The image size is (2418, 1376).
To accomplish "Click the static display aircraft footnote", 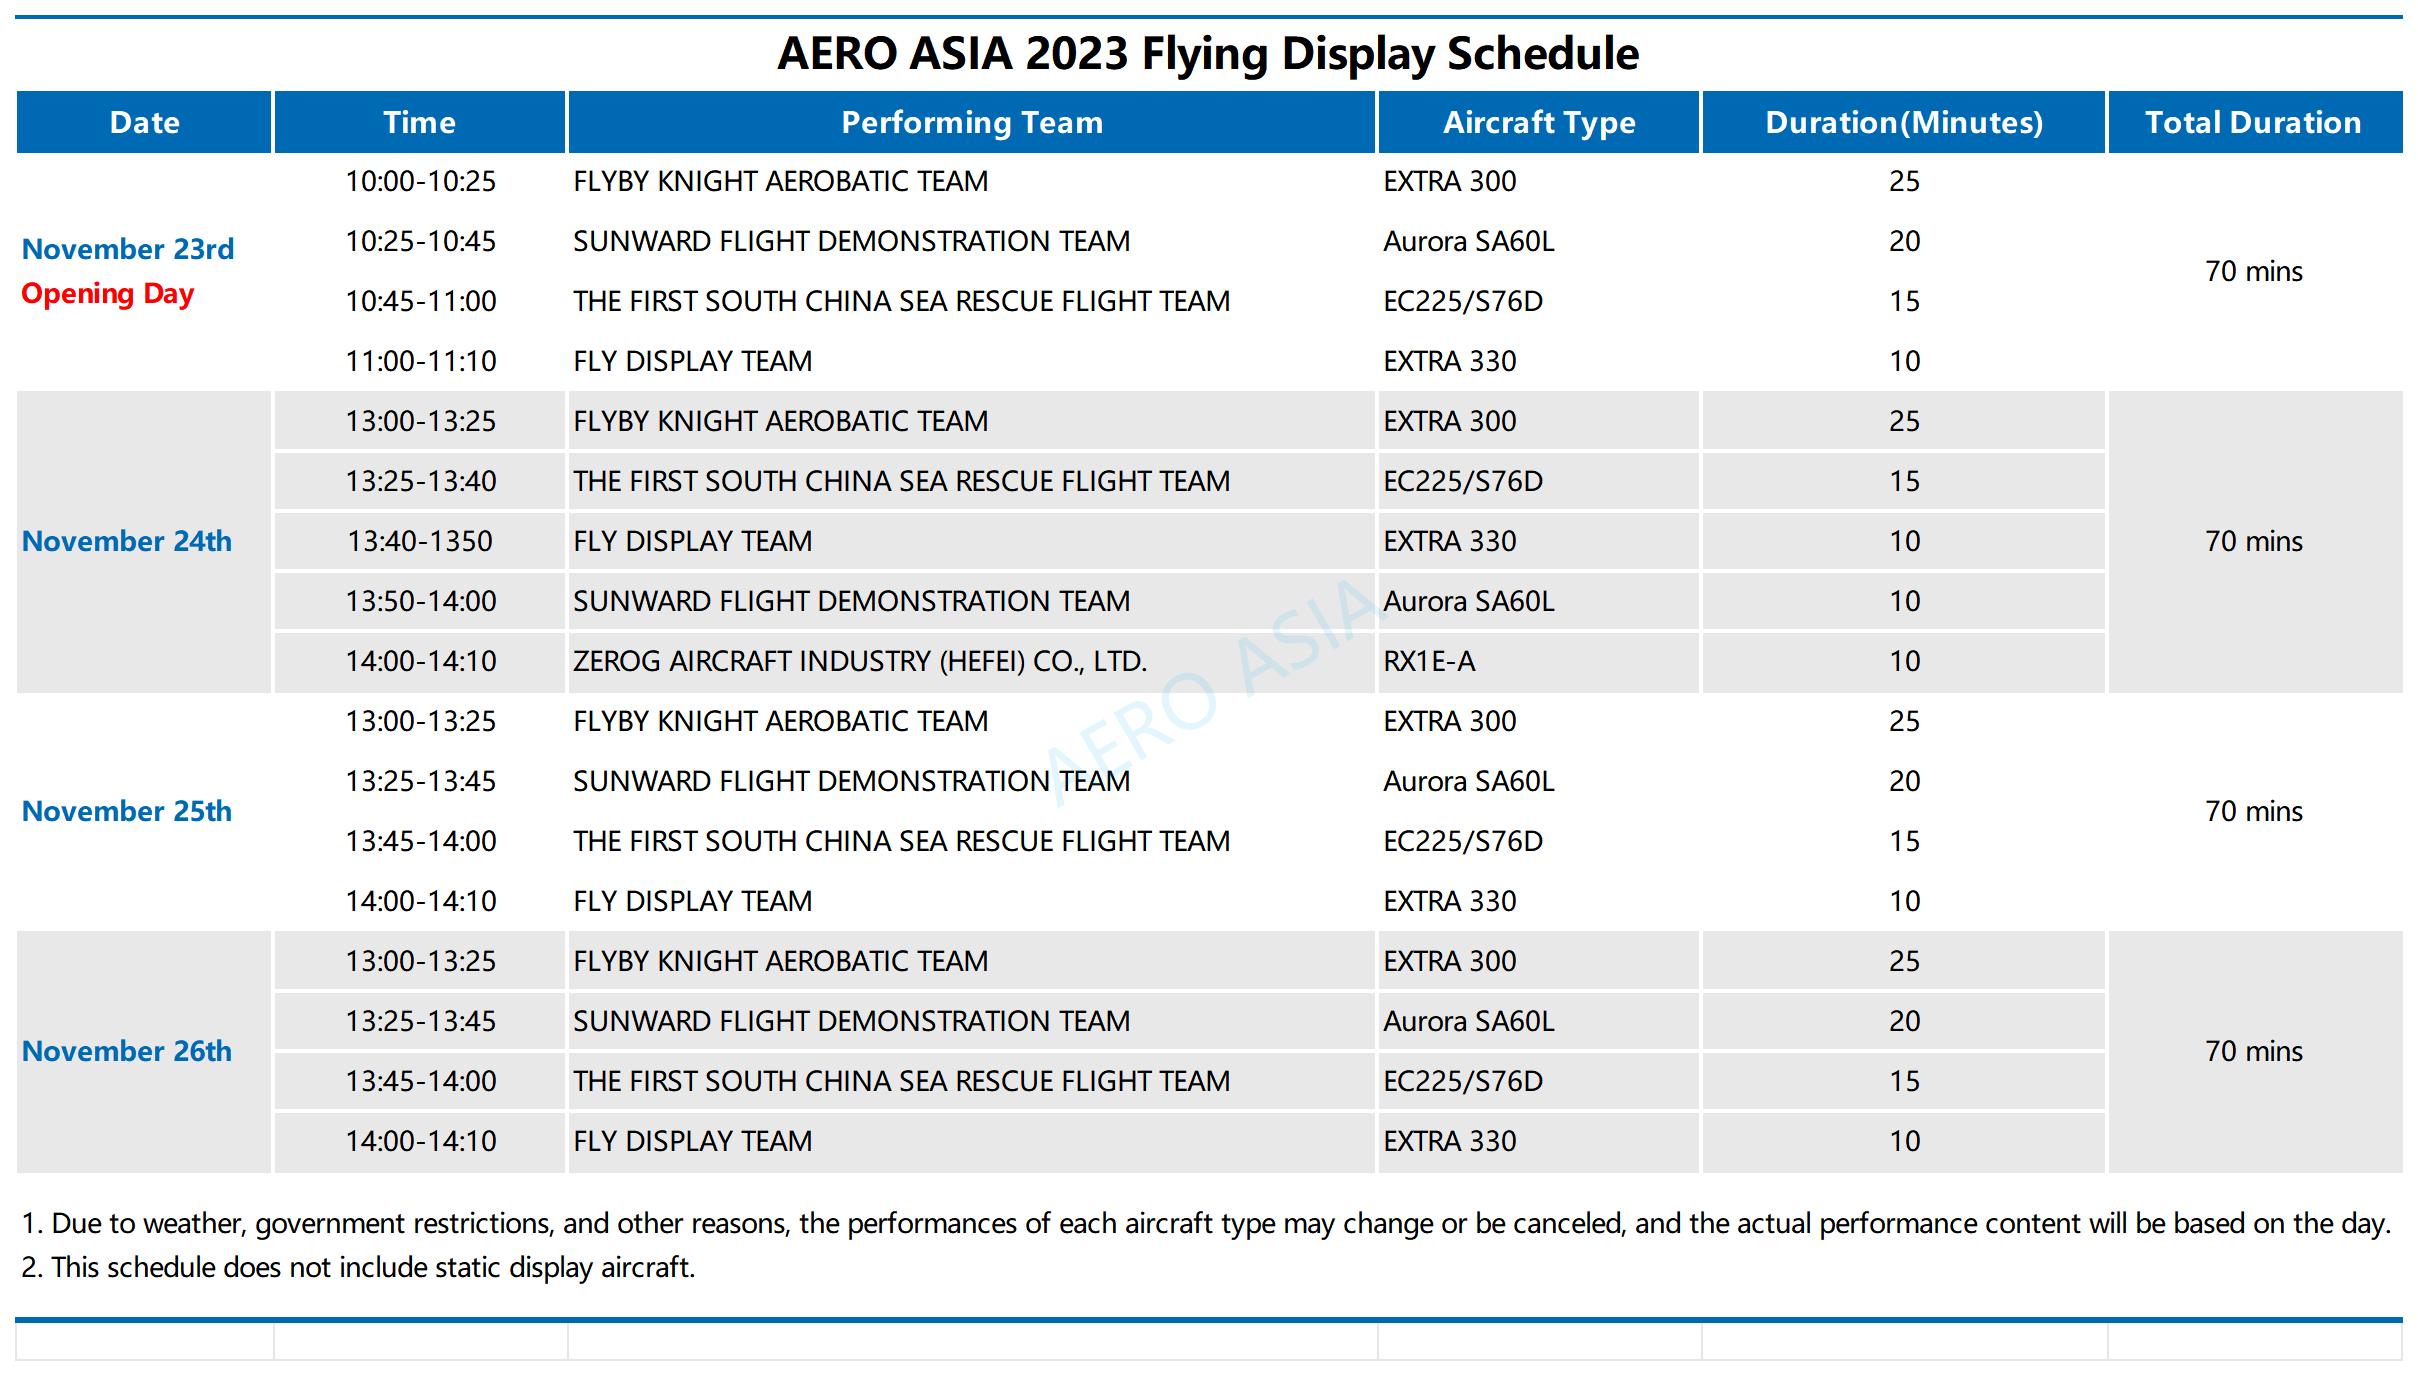I will pyautogui.click(x=358, y=1267).
